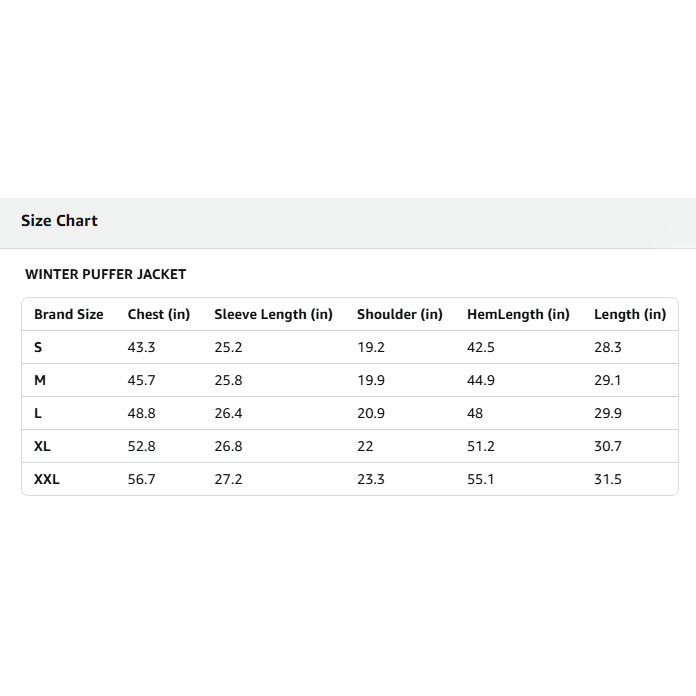The image size is (696, 696).
Task: Select the WINTER PUFFER JACKET title
Action: point(106,274)
